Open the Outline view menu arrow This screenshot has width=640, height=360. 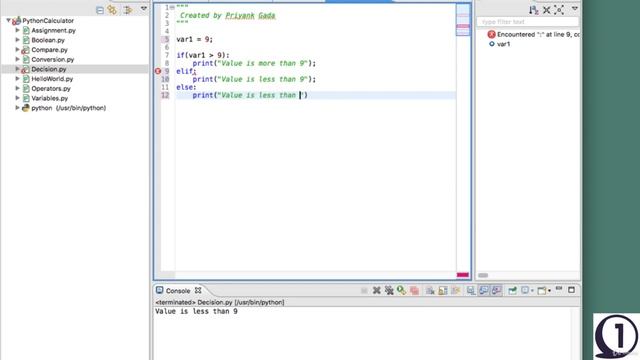click(x=575, y=9)
